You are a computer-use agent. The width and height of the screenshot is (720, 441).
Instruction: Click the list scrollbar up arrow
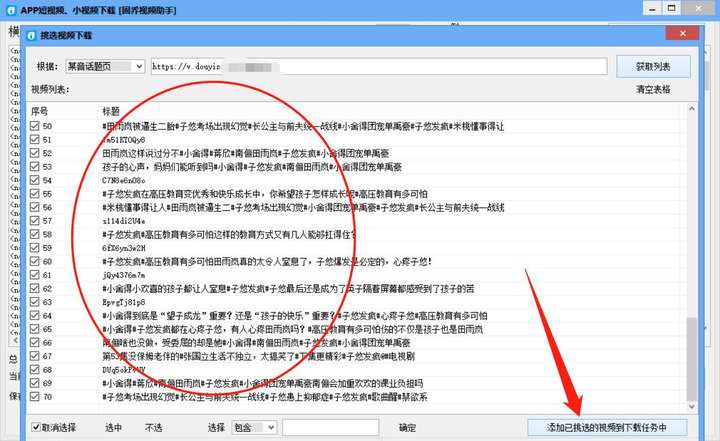pos(692,109)
